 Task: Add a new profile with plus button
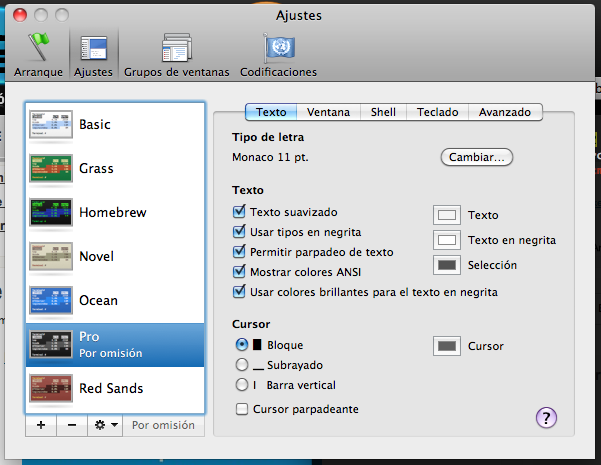[x=40, y=425]
